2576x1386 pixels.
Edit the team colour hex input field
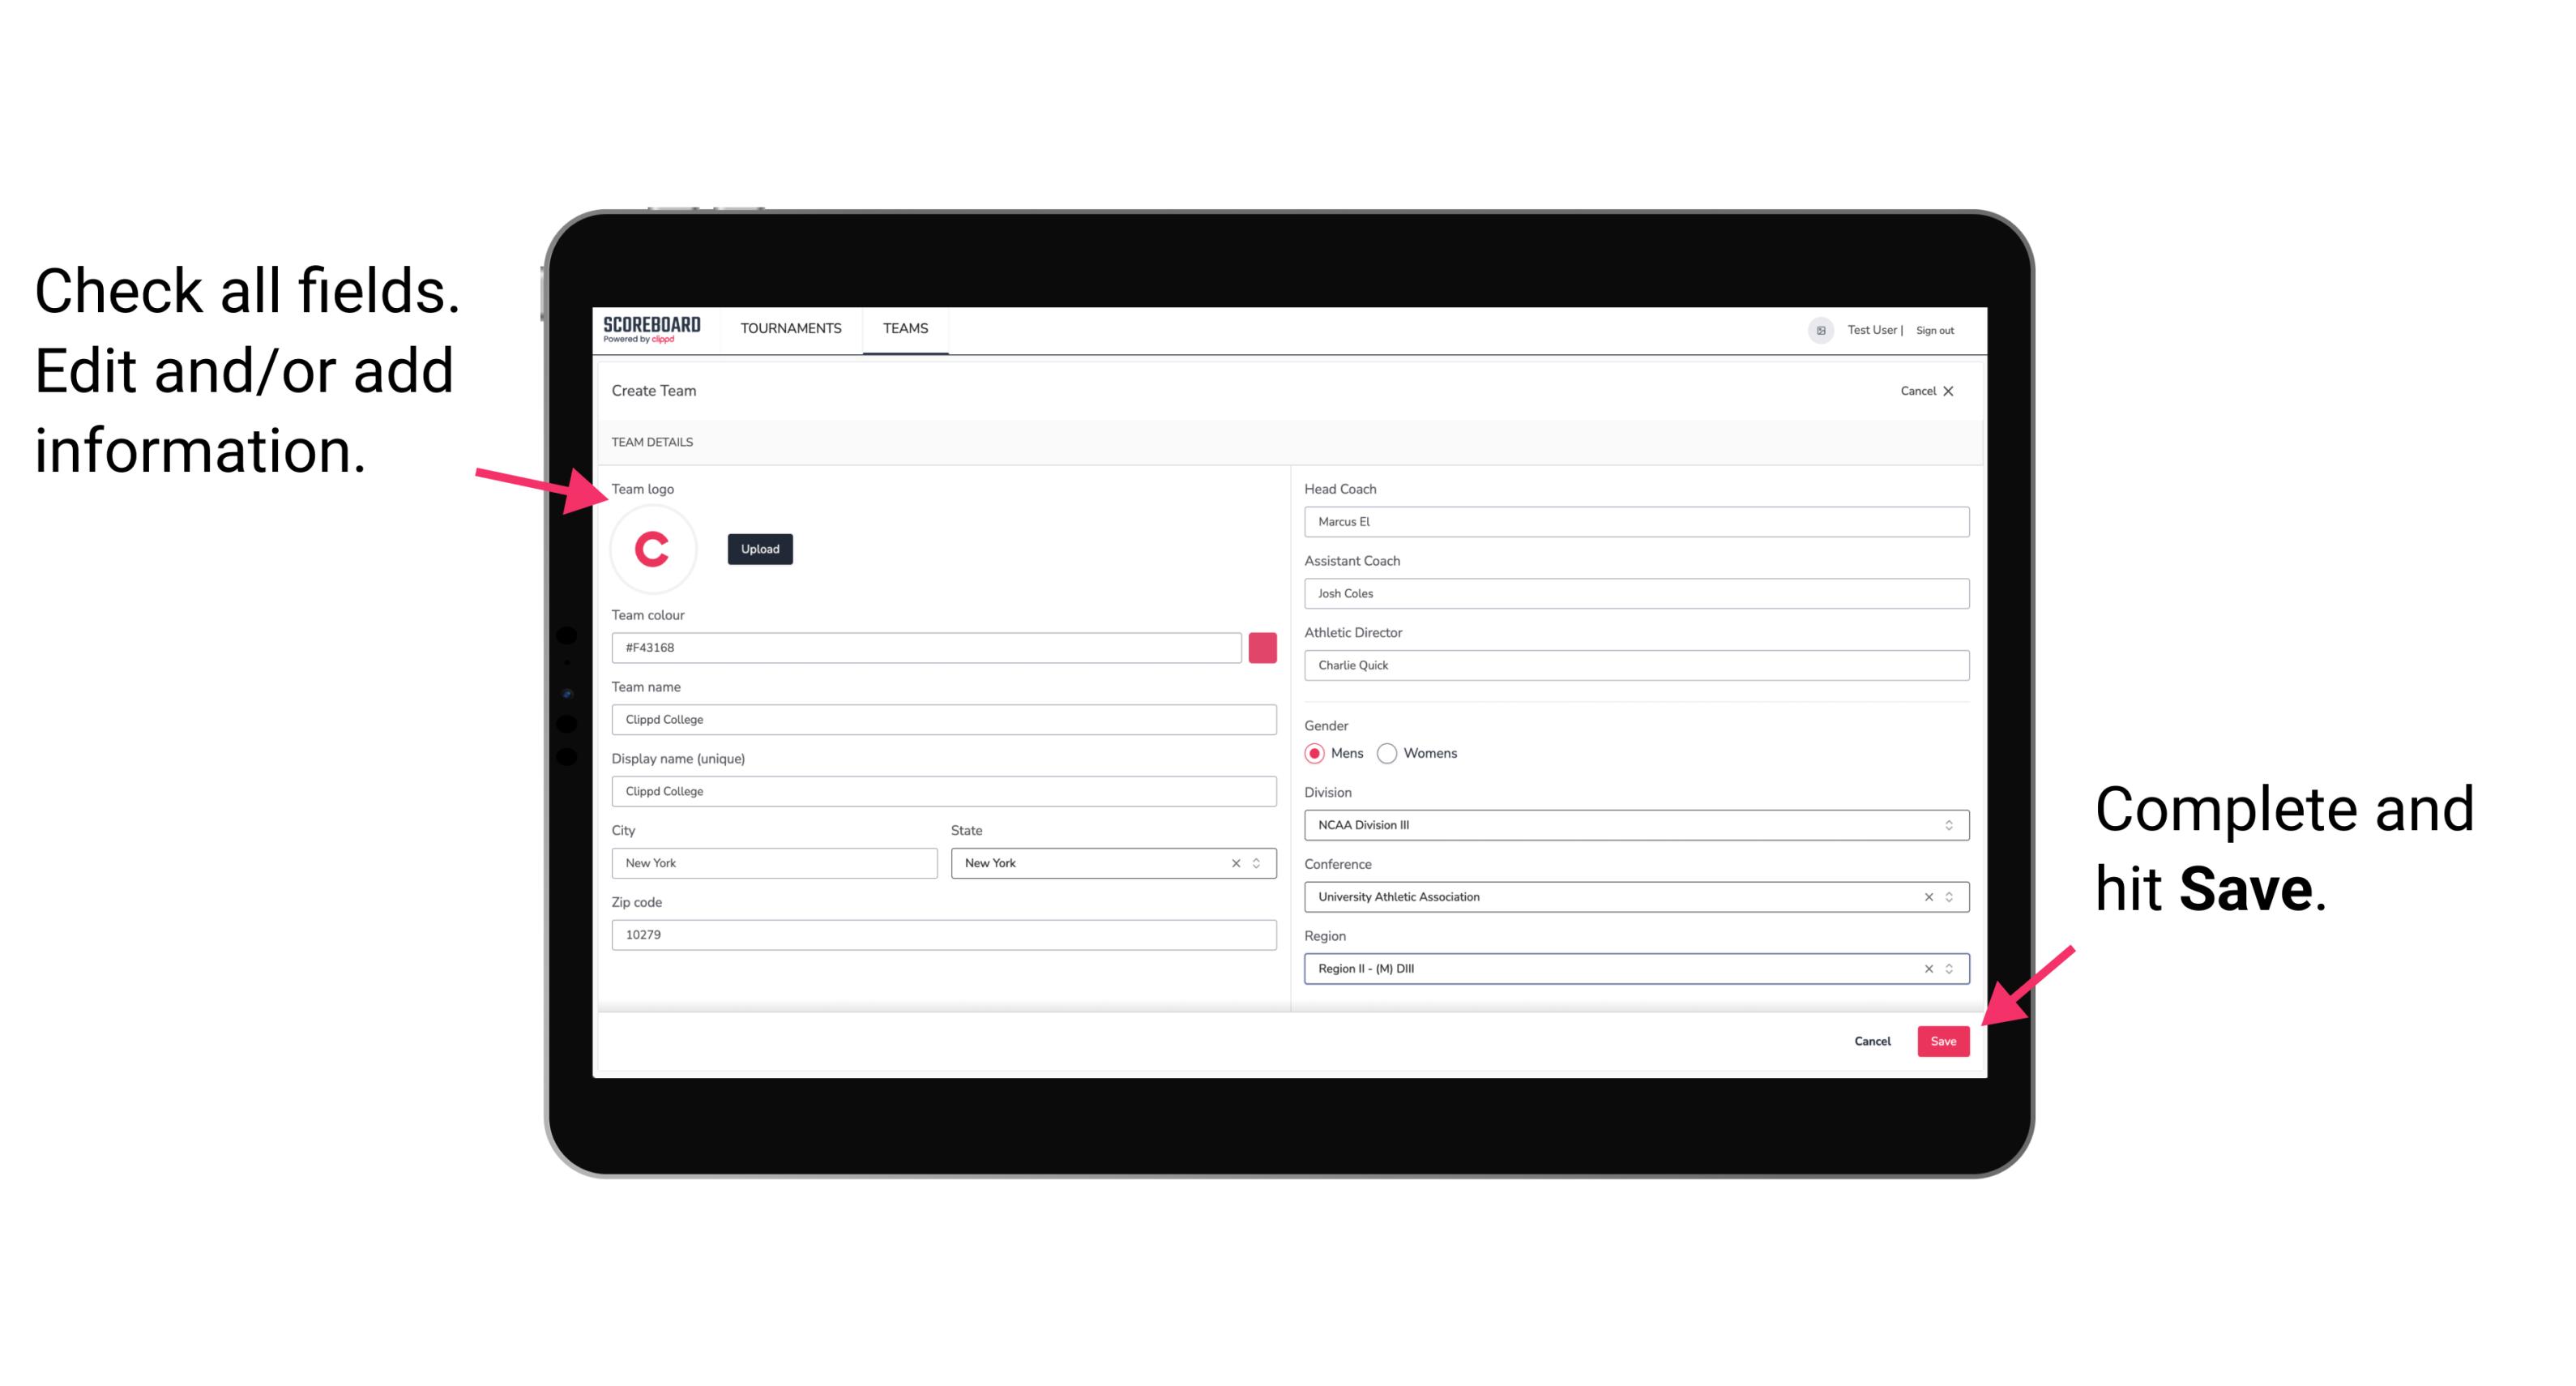coord(928,647)
